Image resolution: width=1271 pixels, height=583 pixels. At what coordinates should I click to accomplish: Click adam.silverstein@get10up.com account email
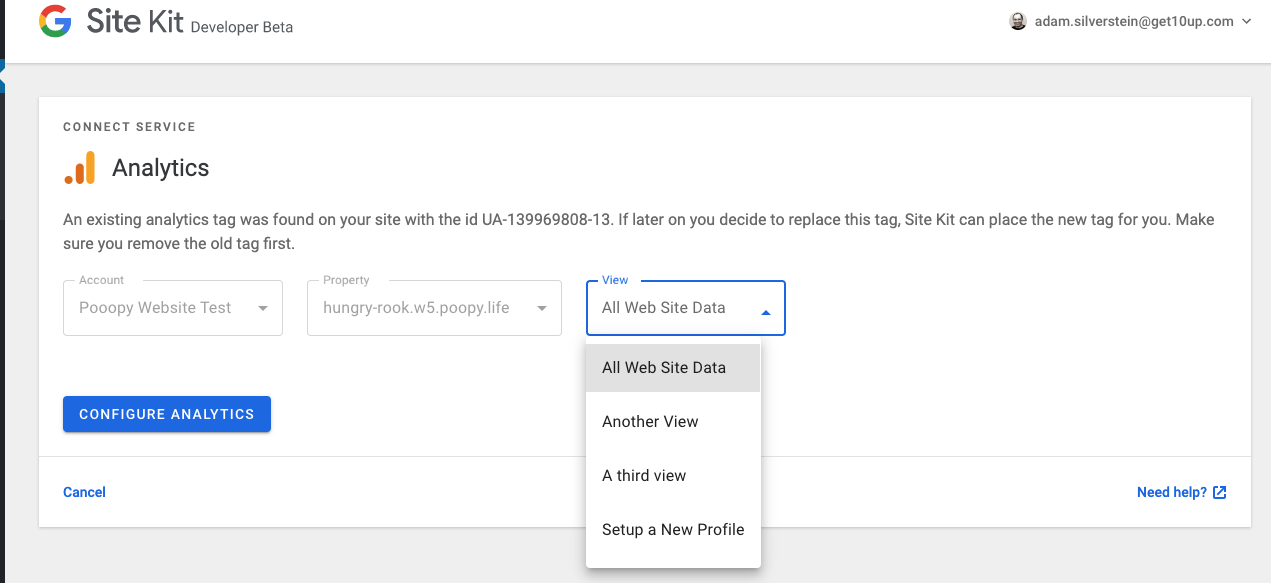(1134, 21)
